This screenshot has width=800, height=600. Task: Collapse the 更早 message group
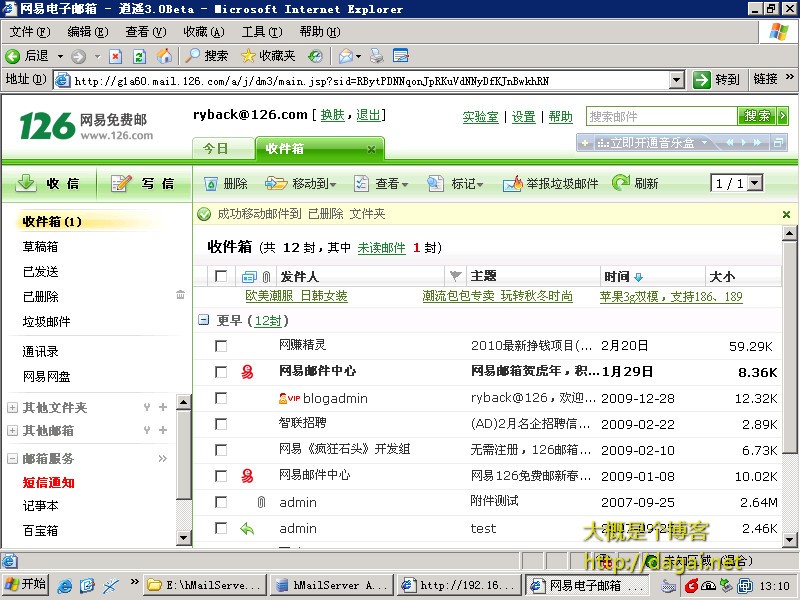click(x=203, y=321)
